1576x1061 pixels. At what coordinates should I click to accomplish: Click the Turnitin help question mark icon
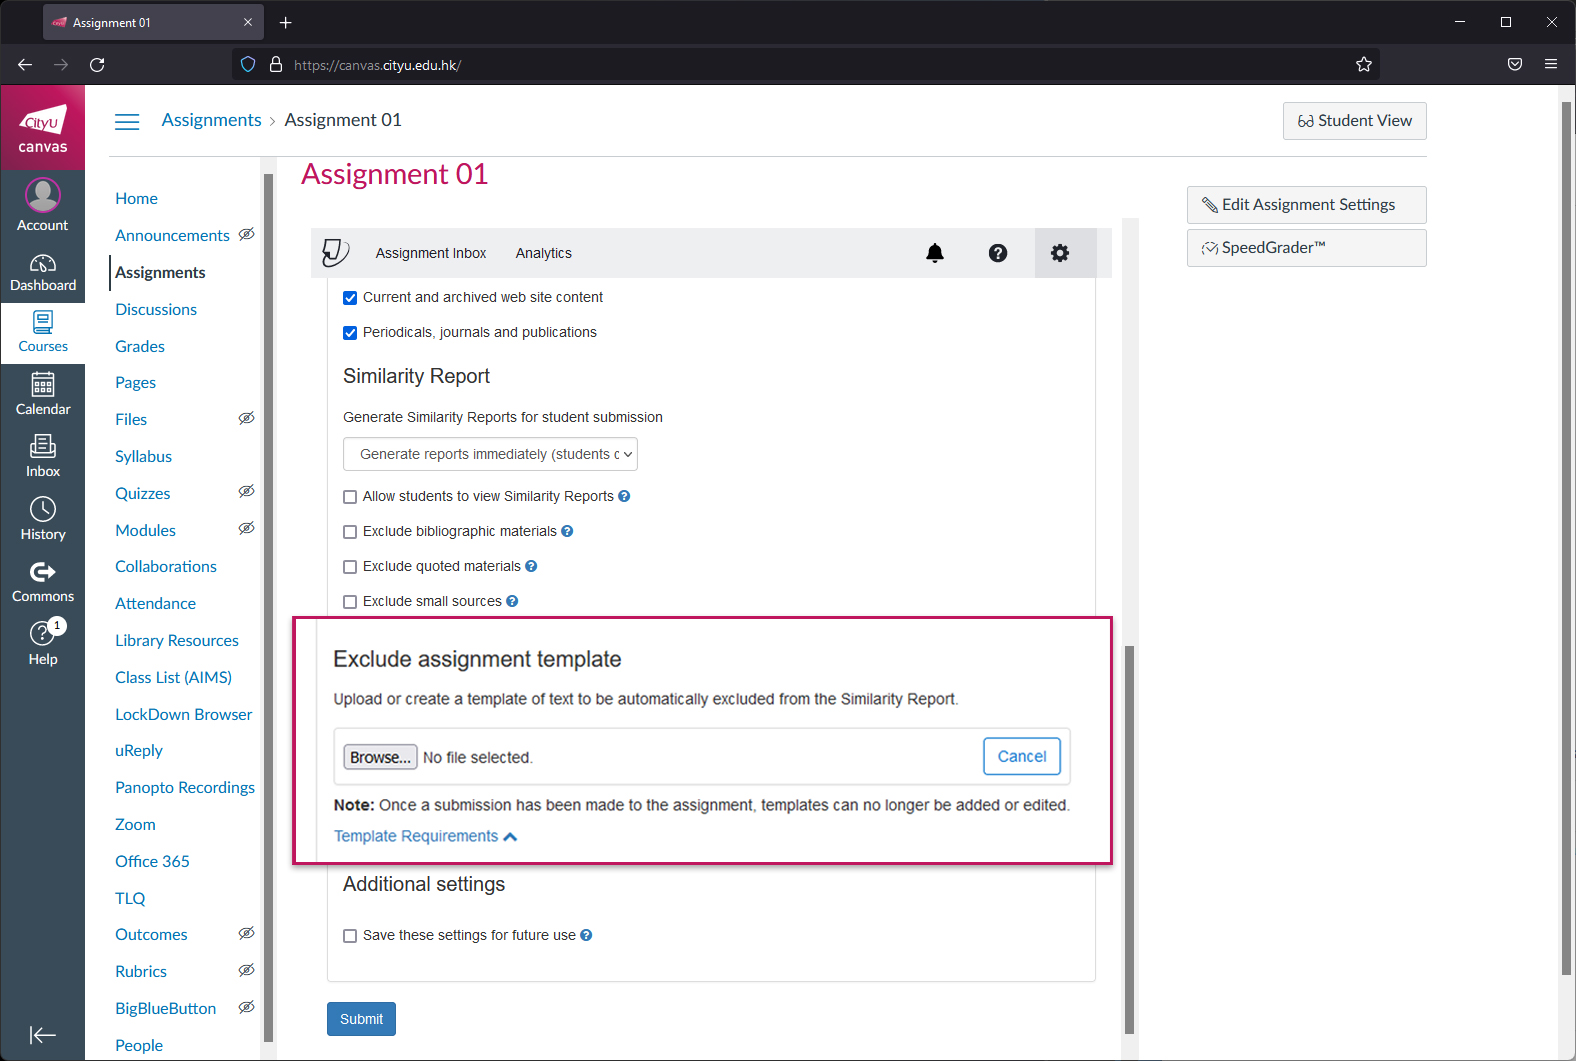tap(997, 253)
